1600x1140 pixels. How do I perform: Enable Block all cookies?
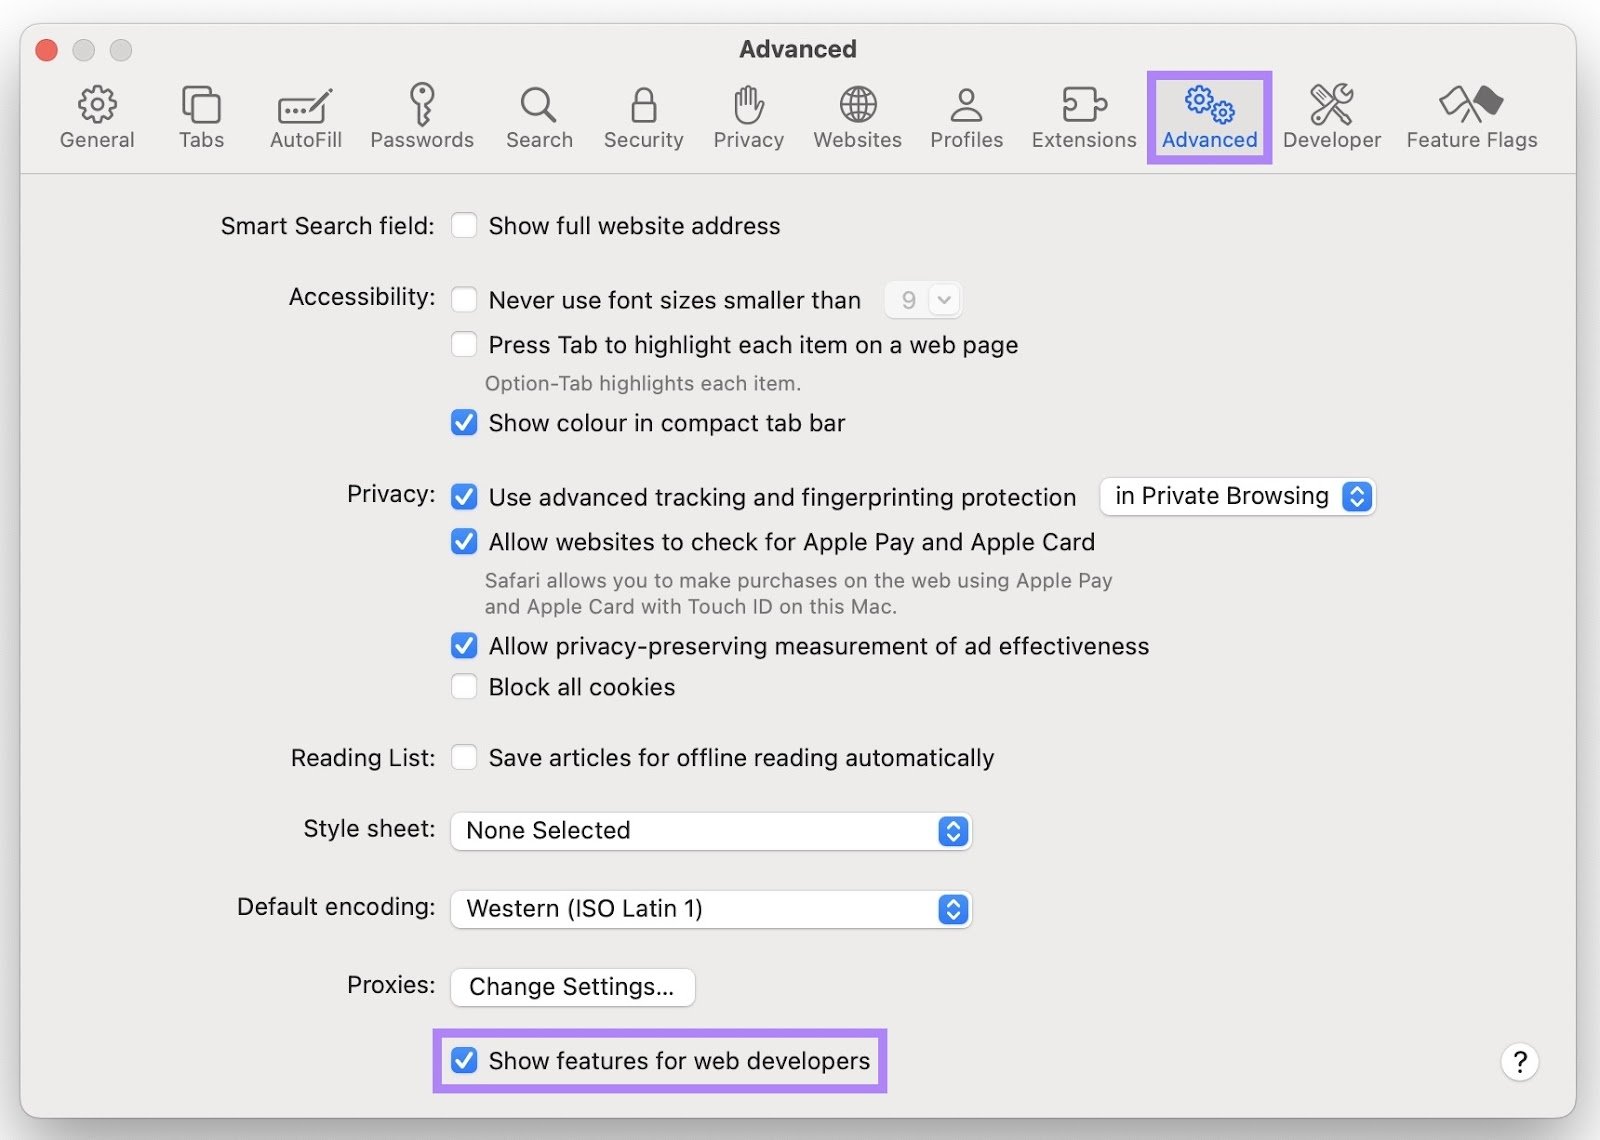pyautogui.click(x=464, y=686)
